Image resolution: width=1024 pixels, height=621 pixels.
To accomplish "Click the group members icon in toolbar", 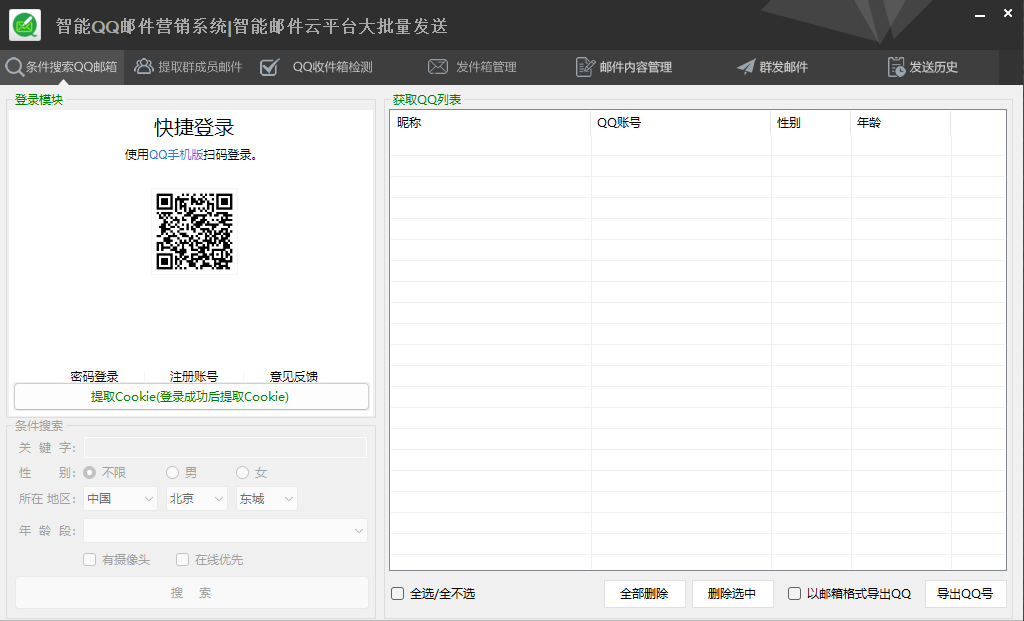I will (x=144, y=67).
